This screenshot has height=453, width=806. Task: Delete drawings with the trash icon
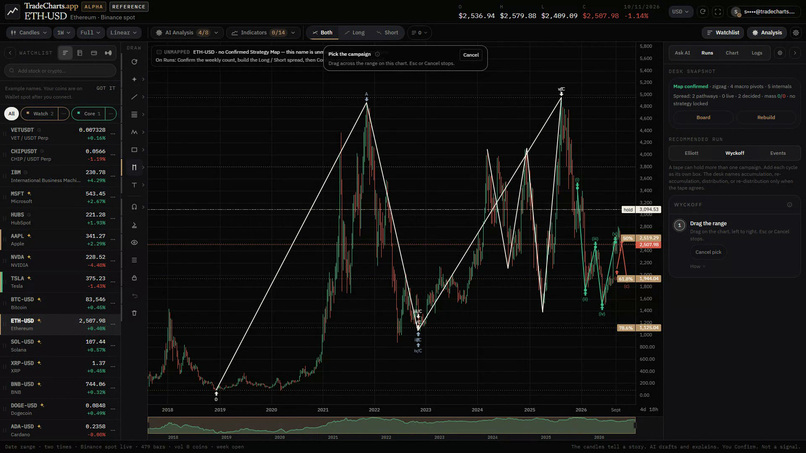(x=134, y=313)
